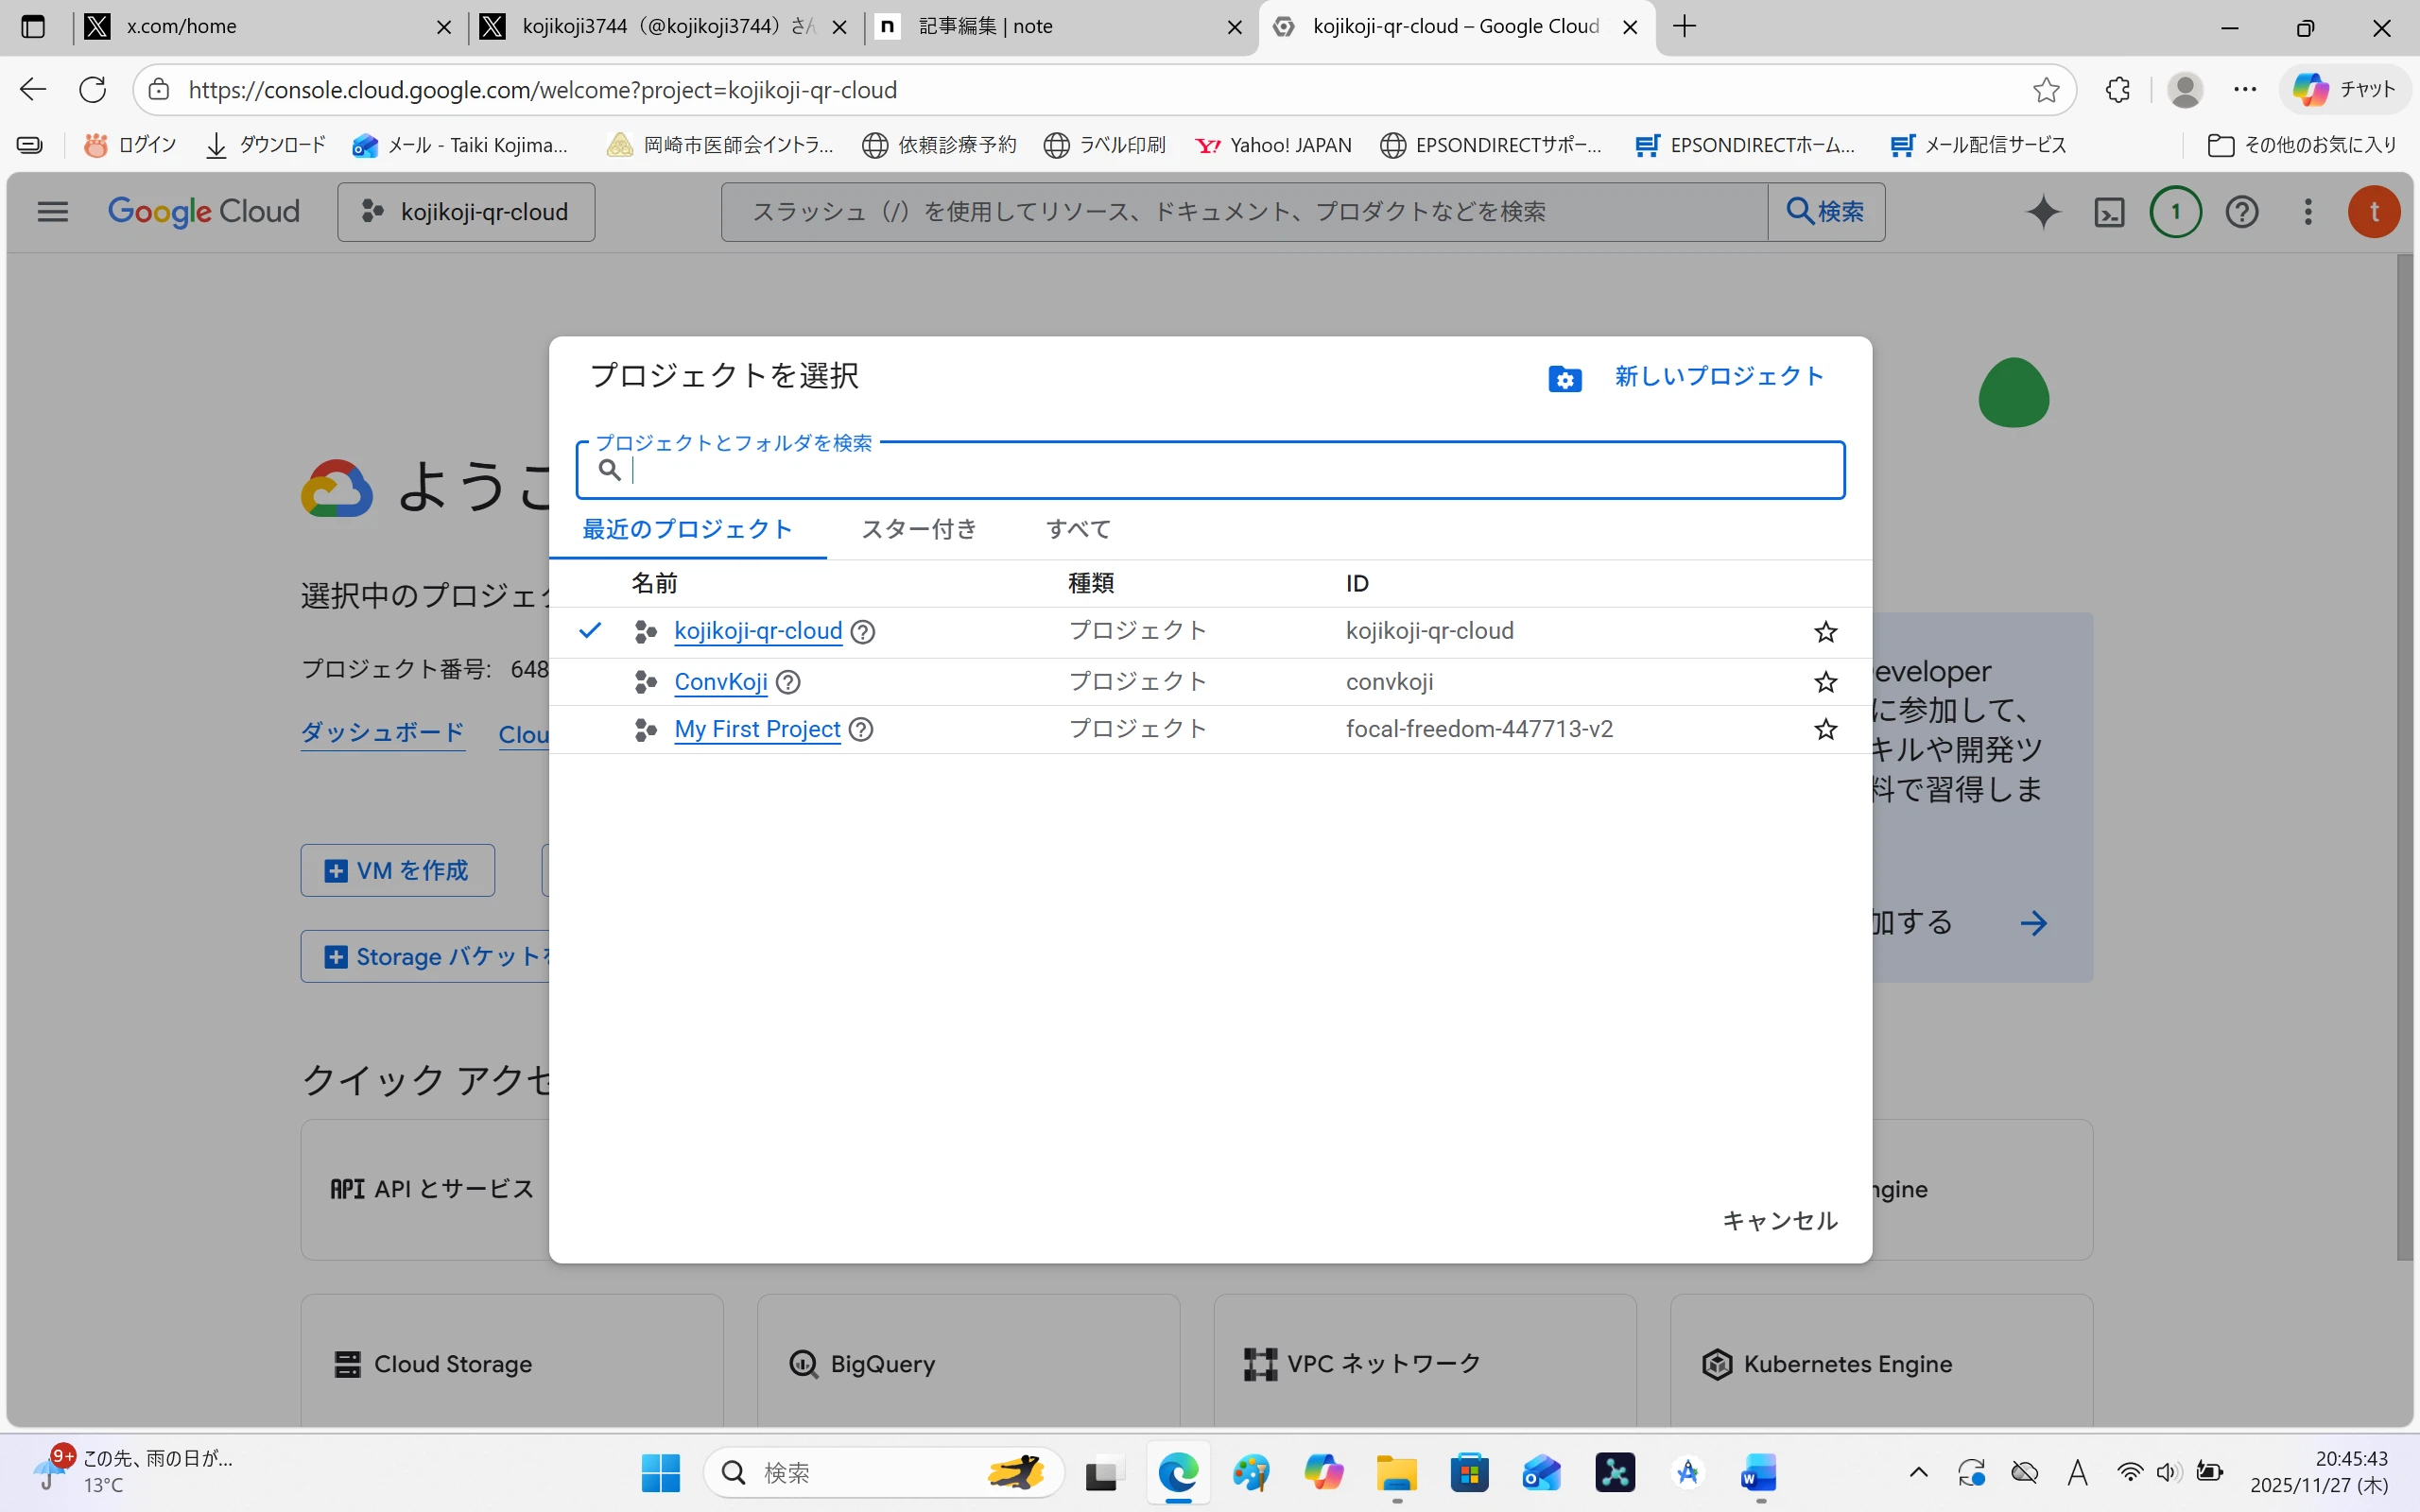Click the help icon beside My First Project
Image resolution: width=2420 pixels, height=1512 pixels.
[x=861, y=730]
